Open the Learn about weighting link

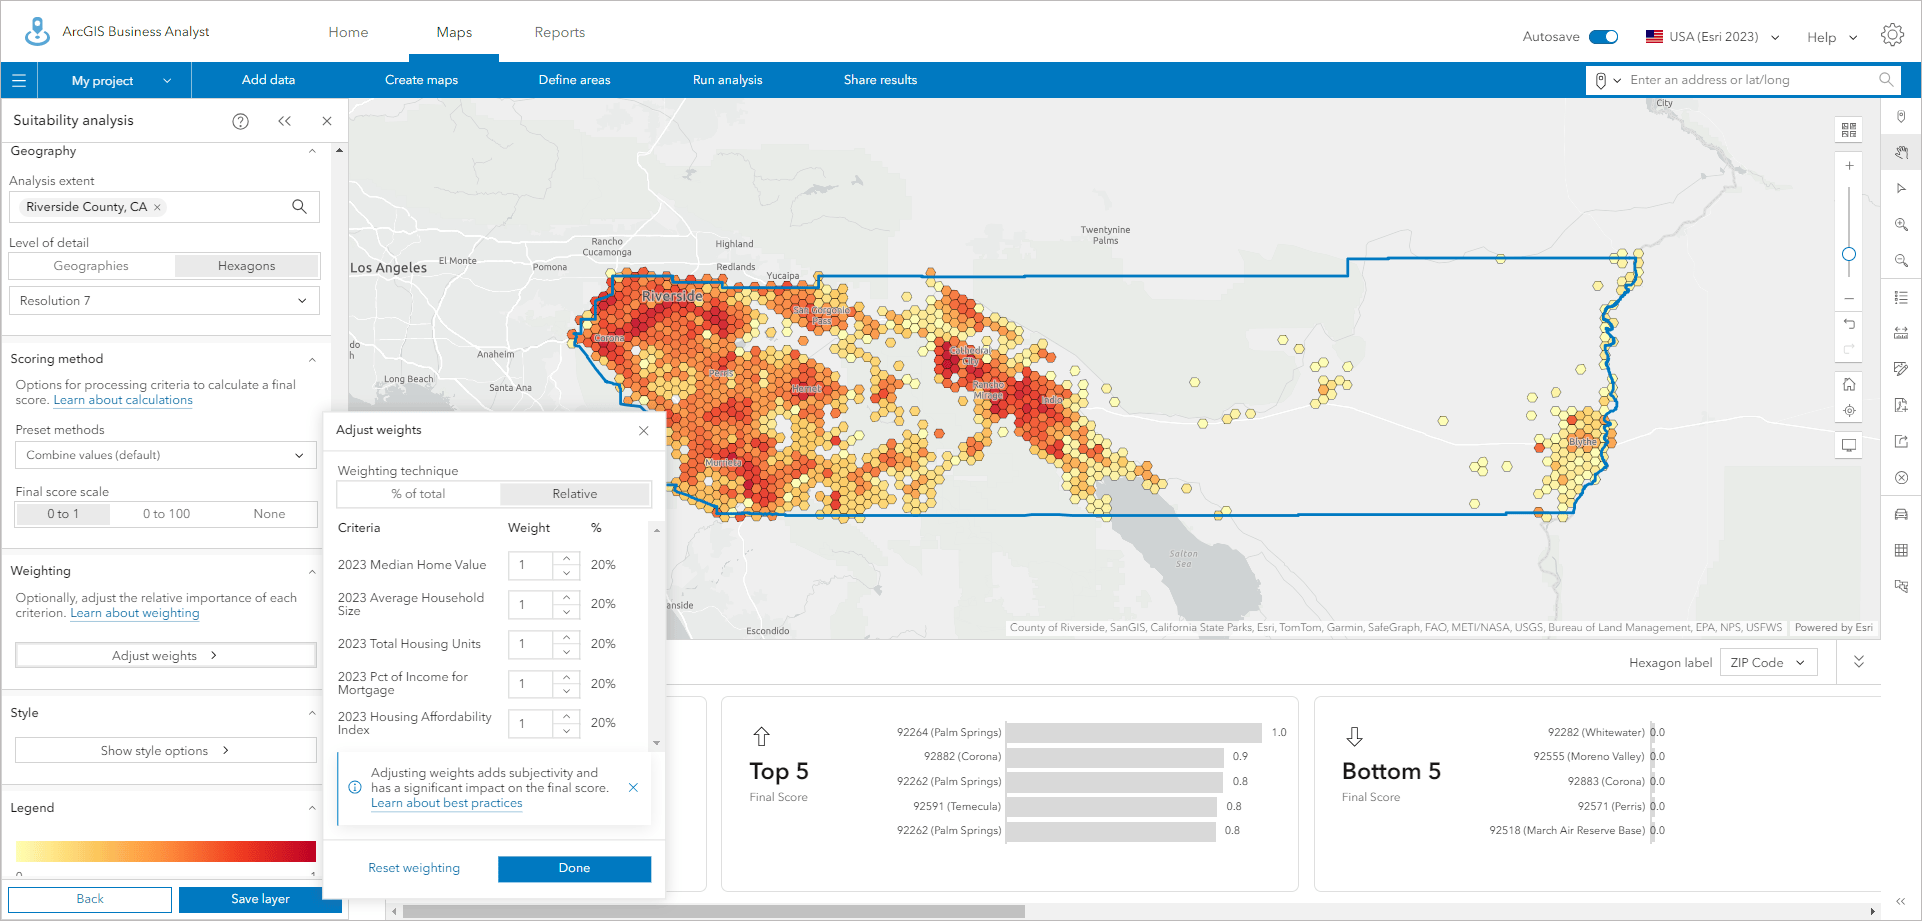[x=134, y=612]
